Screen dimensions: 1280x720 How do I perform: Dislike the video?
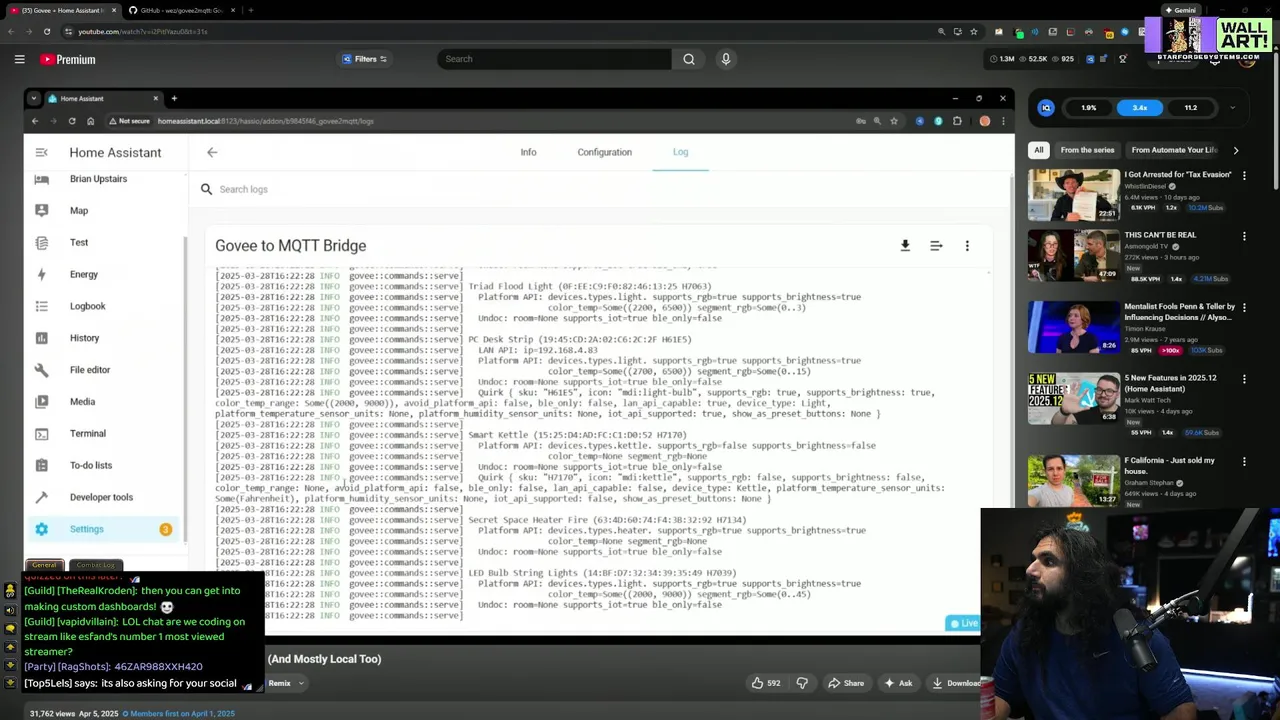[802, 683]
